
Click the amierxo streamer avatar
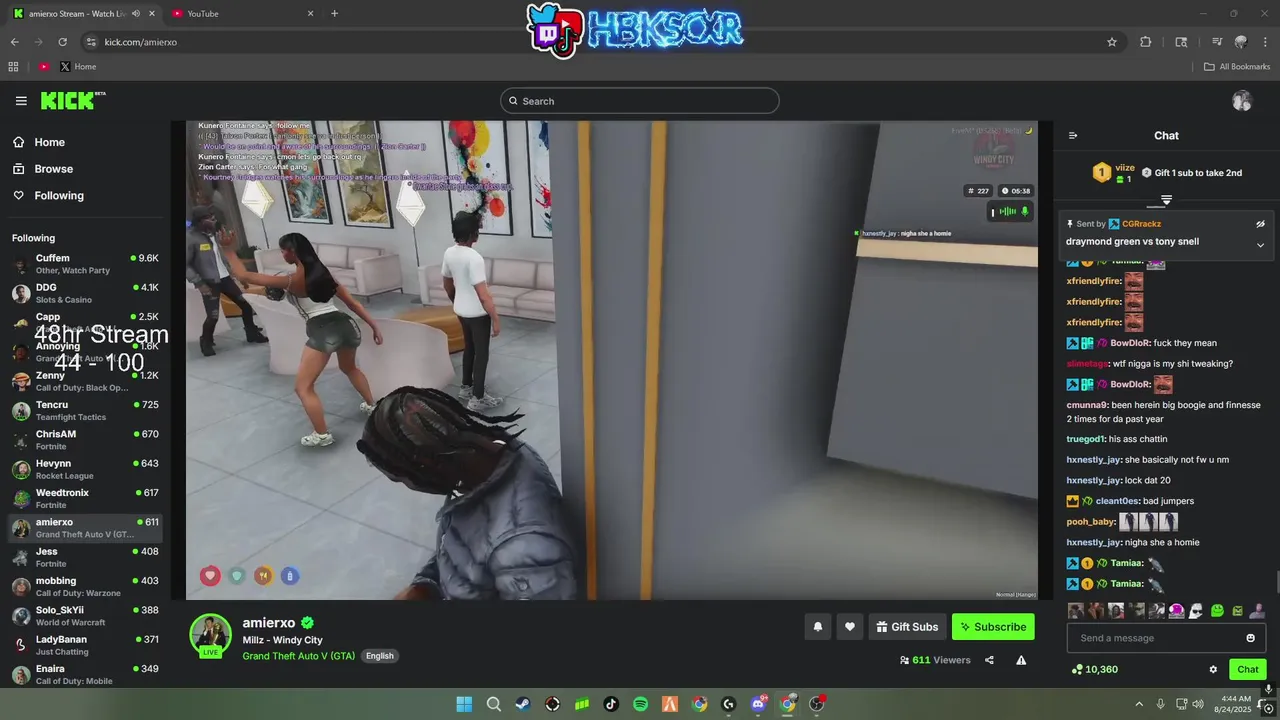click(211, 635)
